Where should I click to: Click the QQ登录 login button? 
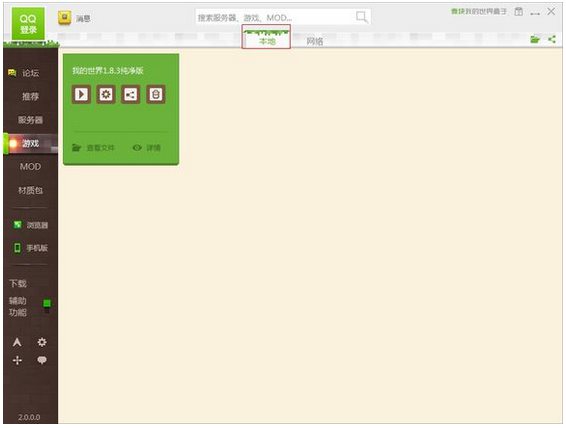[x=28, y=24]
